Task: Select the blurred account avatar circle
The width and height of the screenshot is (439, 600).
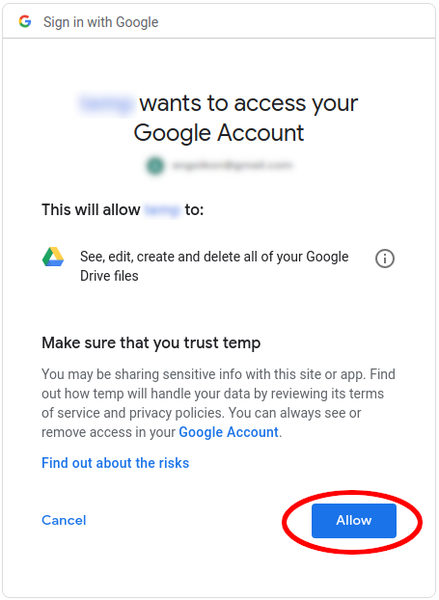Action: pyautogui.click(x=155, y=166)
